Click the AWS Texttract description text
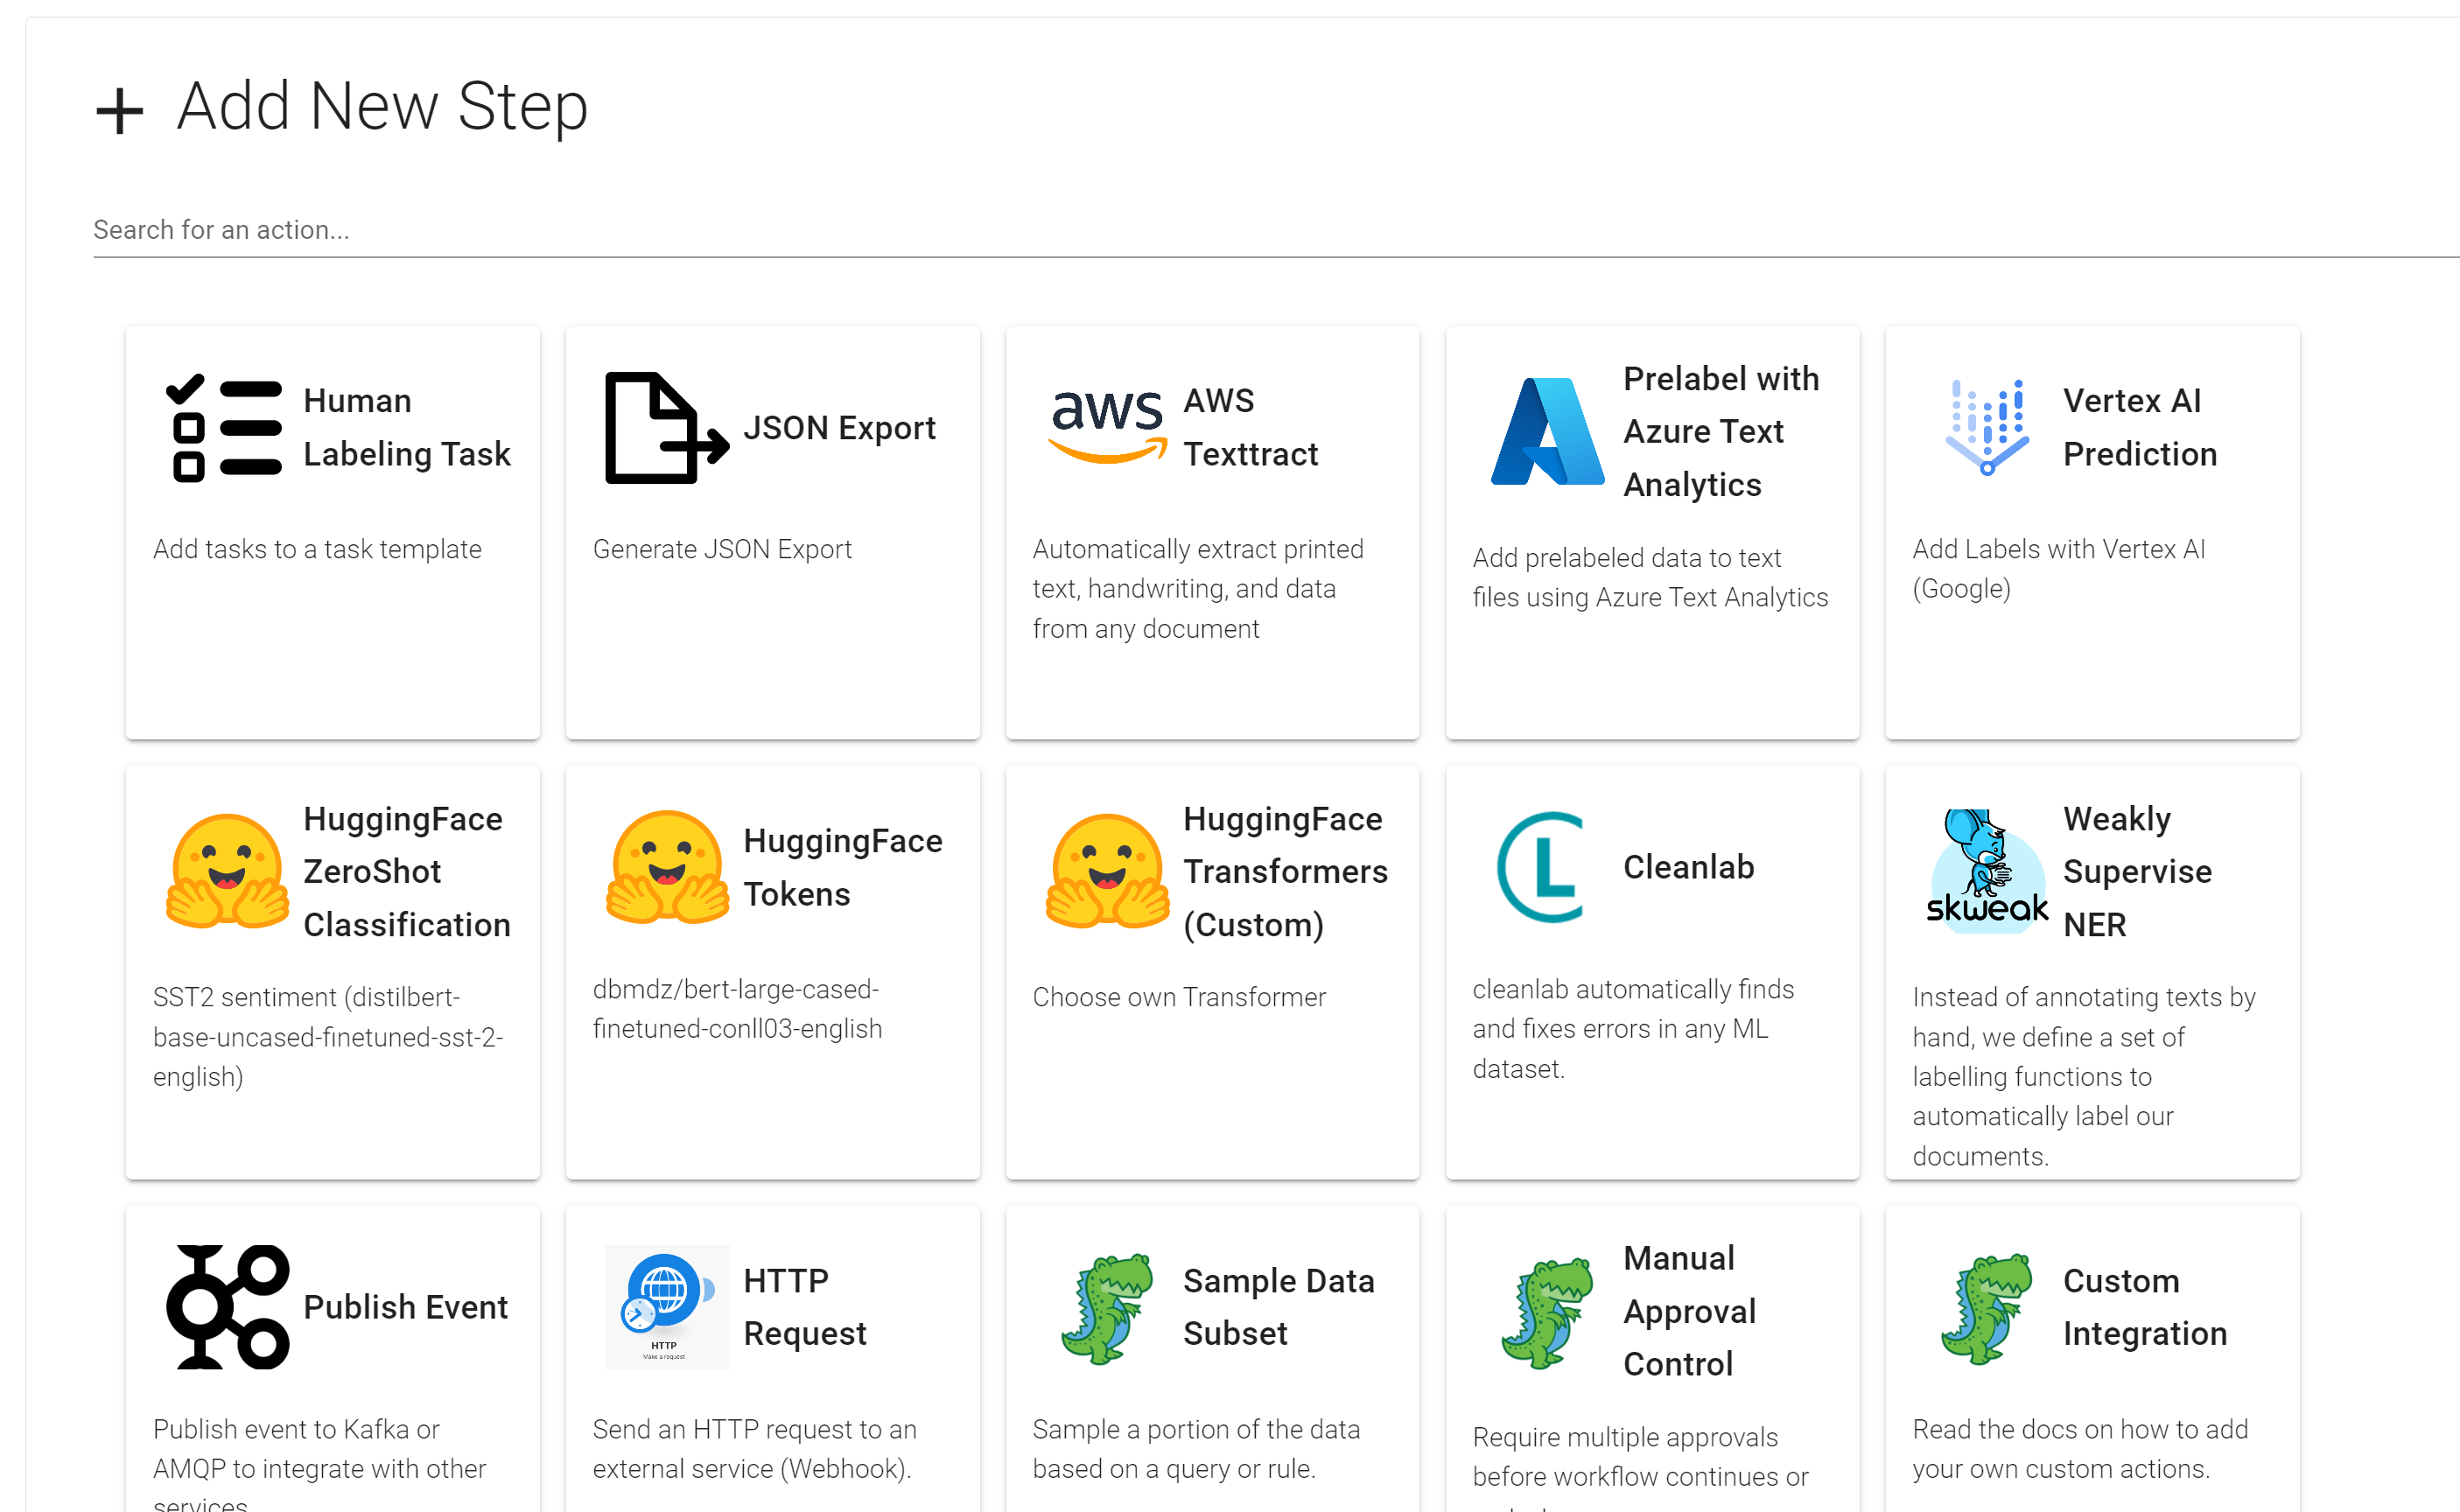The height and width of the screenshot is (1512, 2460). [1197, 589]
